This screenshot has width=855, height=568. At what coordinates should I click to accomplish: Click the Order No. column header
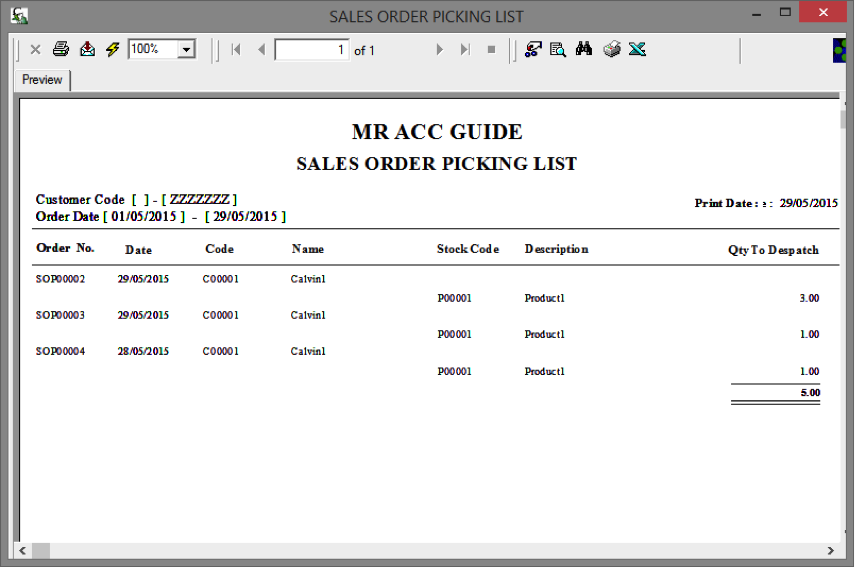(65, 248)
